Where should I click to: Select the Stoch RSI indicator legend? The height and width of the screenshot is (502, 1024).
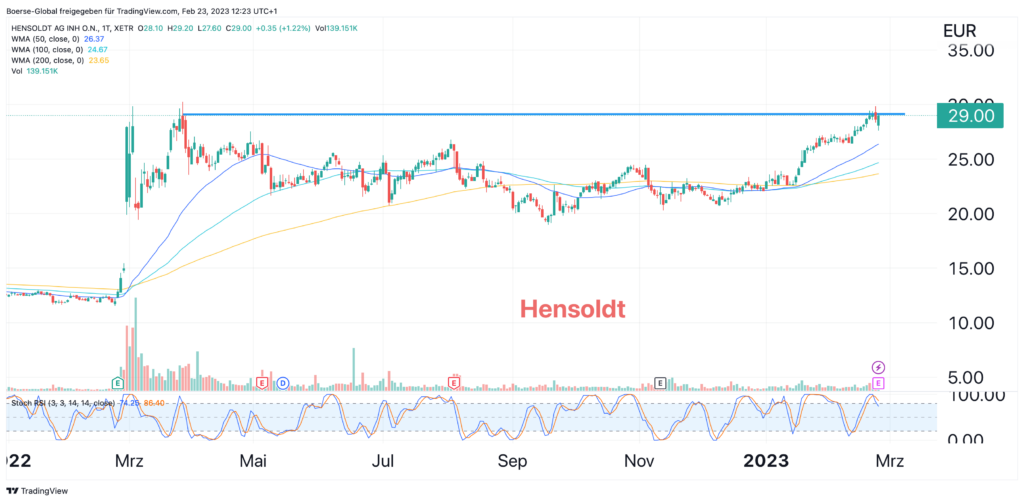[86, 403]
